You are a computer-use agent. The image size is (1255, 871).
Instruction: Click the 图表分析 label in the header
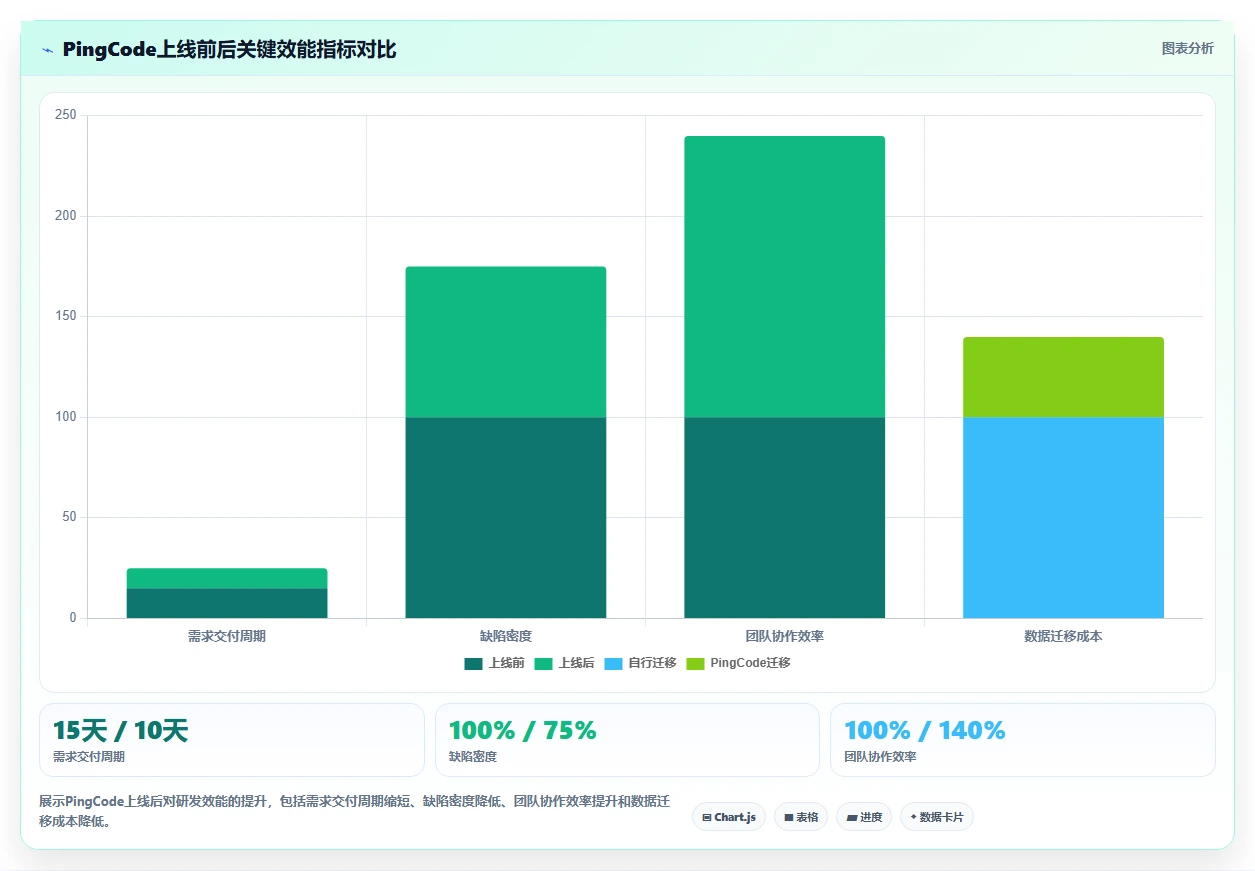(1187, 49)
